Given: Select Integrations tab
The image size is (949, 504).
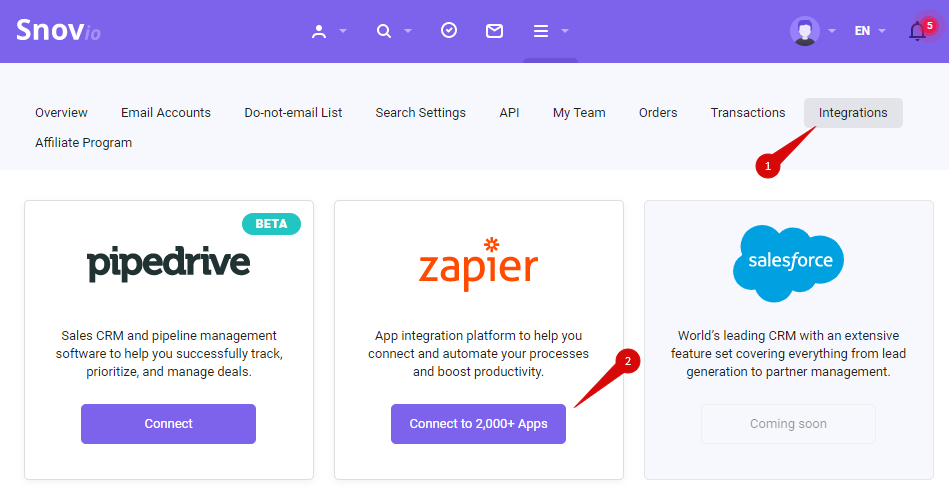Looking at the screenshot, I should (x=853, y=113).
